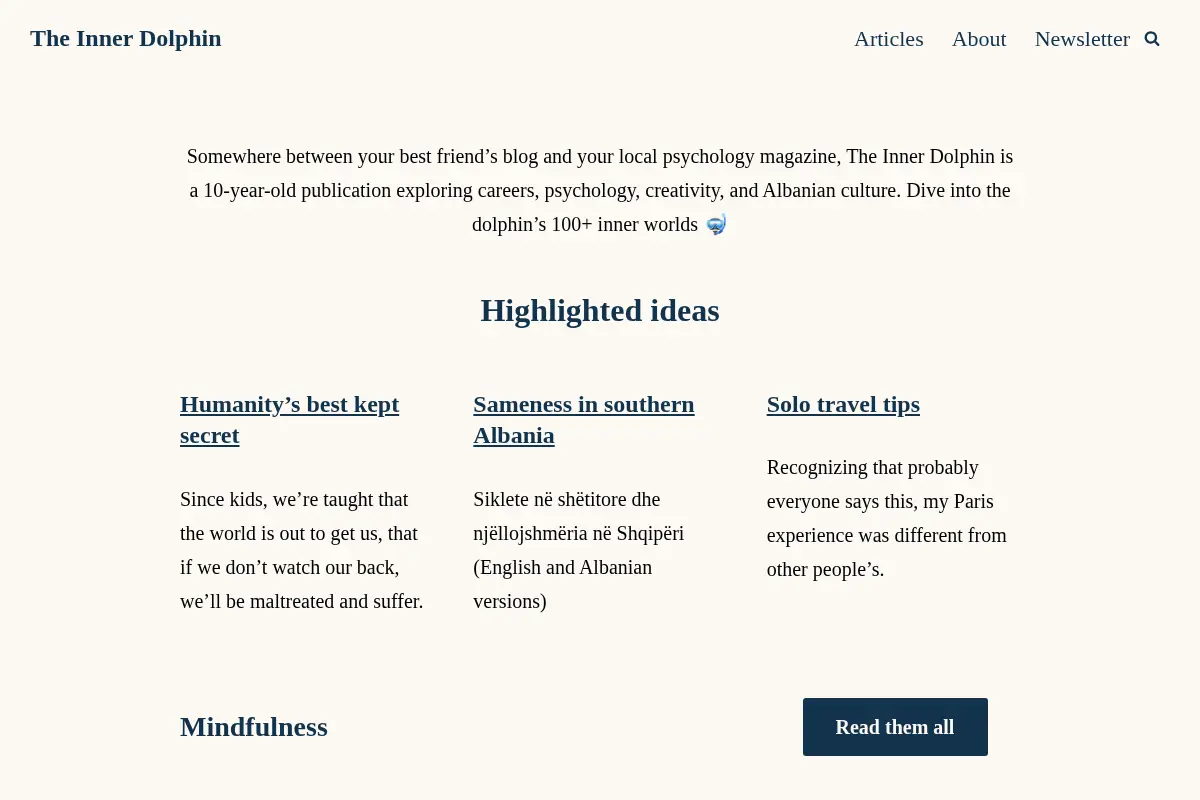Open "Humanity's best kept secret" article

coord(289,420)
